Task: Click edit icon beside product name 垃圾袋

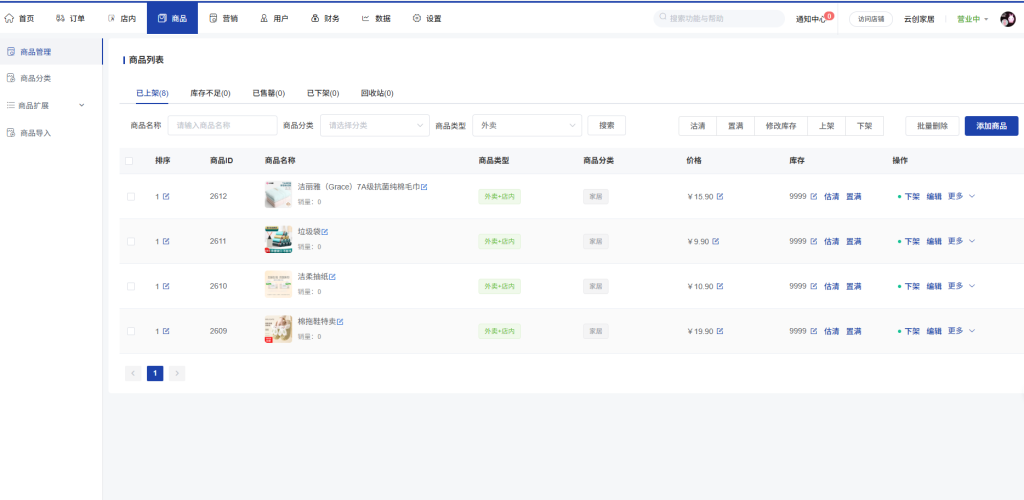Action: (x=325, y=232)
